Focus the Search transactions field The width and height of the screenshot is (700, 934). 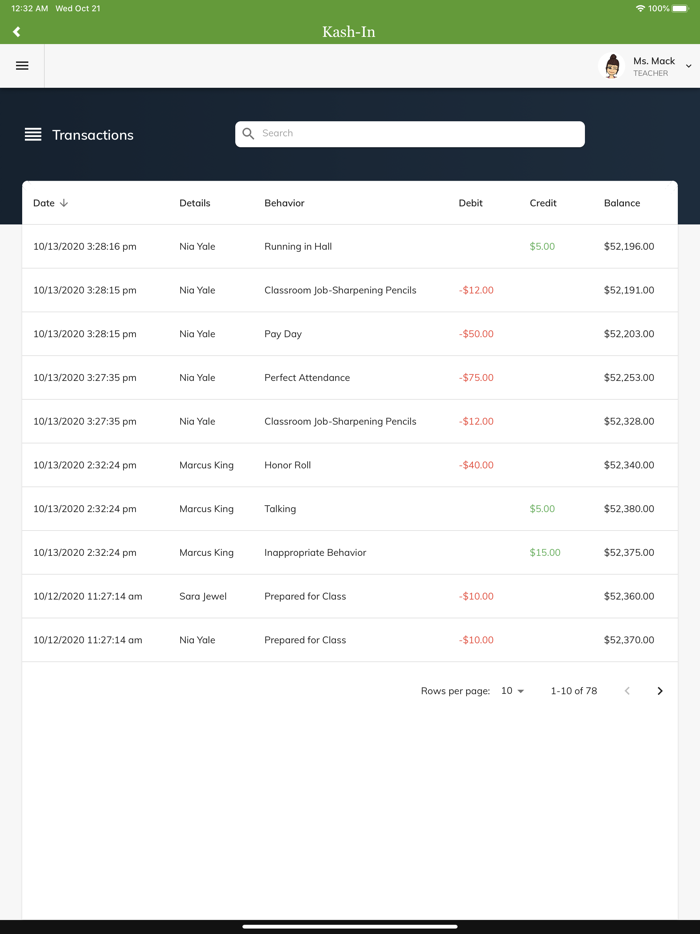(x=420, y=134)
